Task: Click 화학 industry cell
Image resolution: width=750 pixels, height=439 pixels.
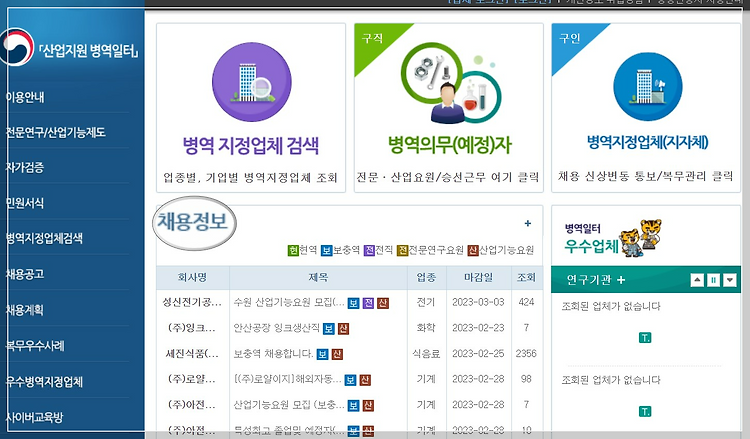Action: click(x=426, y=328)
